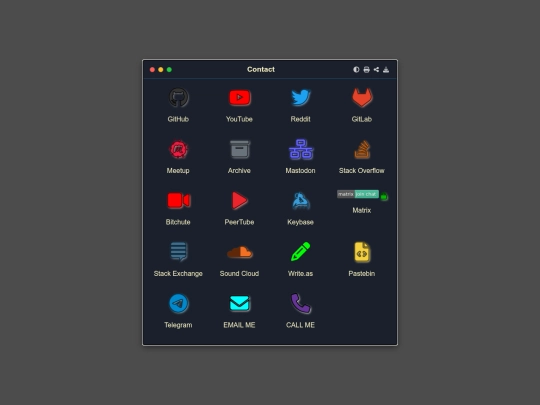This screenshot has height=405, width=540.
Task: Click the Matrix text label
Action: [x=362, y=210]
